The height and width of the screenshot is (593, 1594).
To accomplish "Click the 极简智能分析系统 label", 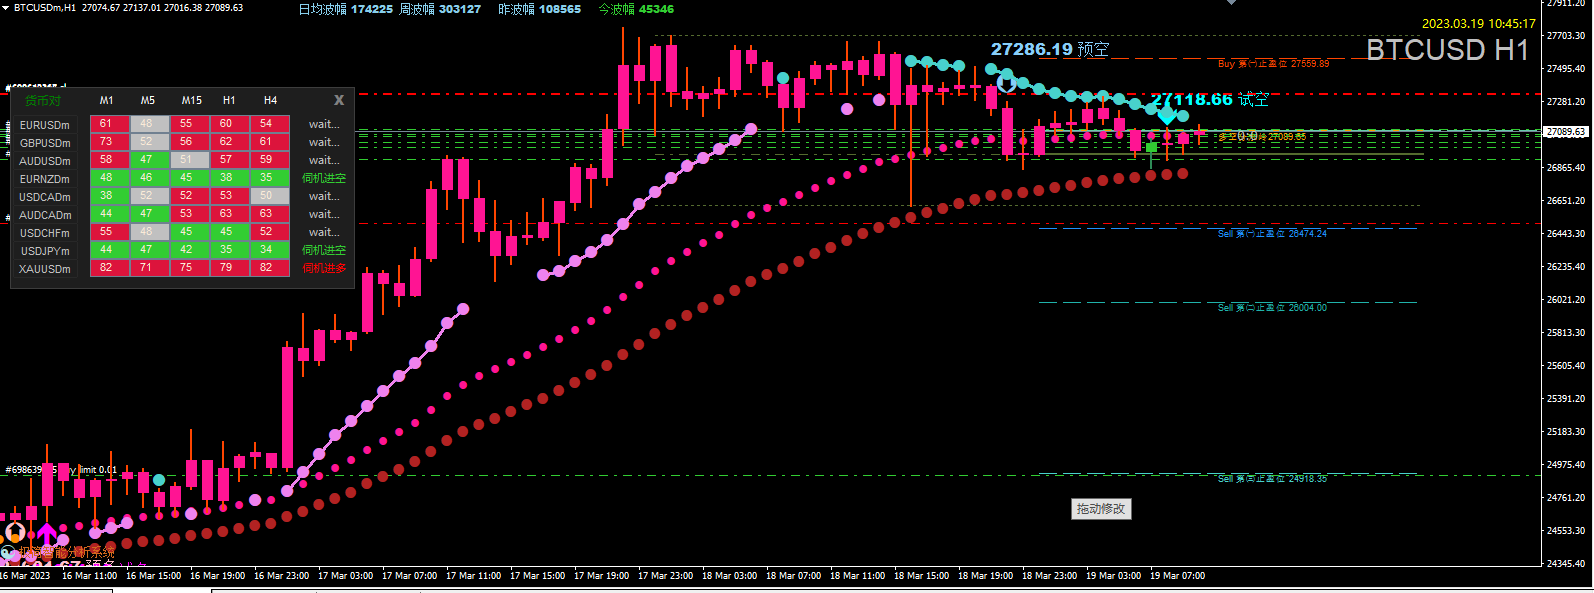I will click(x=66, y=552).
